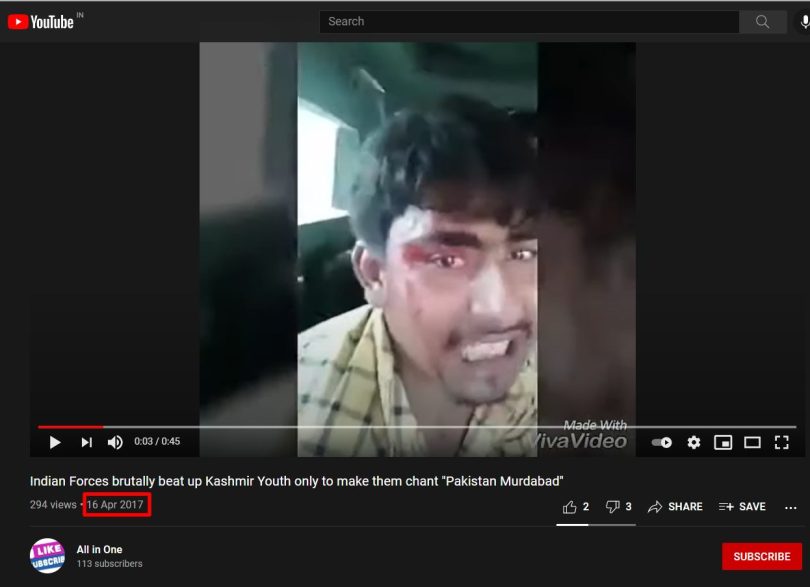The height and width of the screenshot is (587, 810).
Task: Subscribe to All in One channel
Action: [762, 557]
